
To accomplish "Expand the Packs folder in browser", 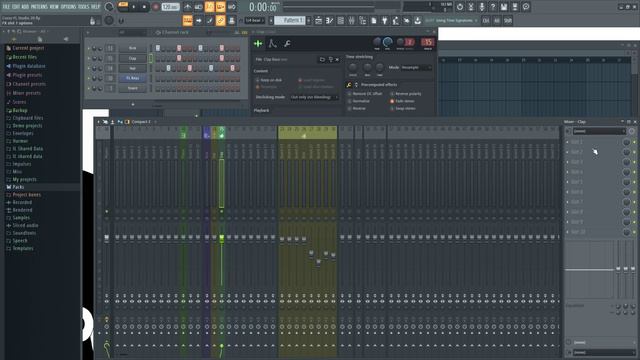I will pos(18,187).
